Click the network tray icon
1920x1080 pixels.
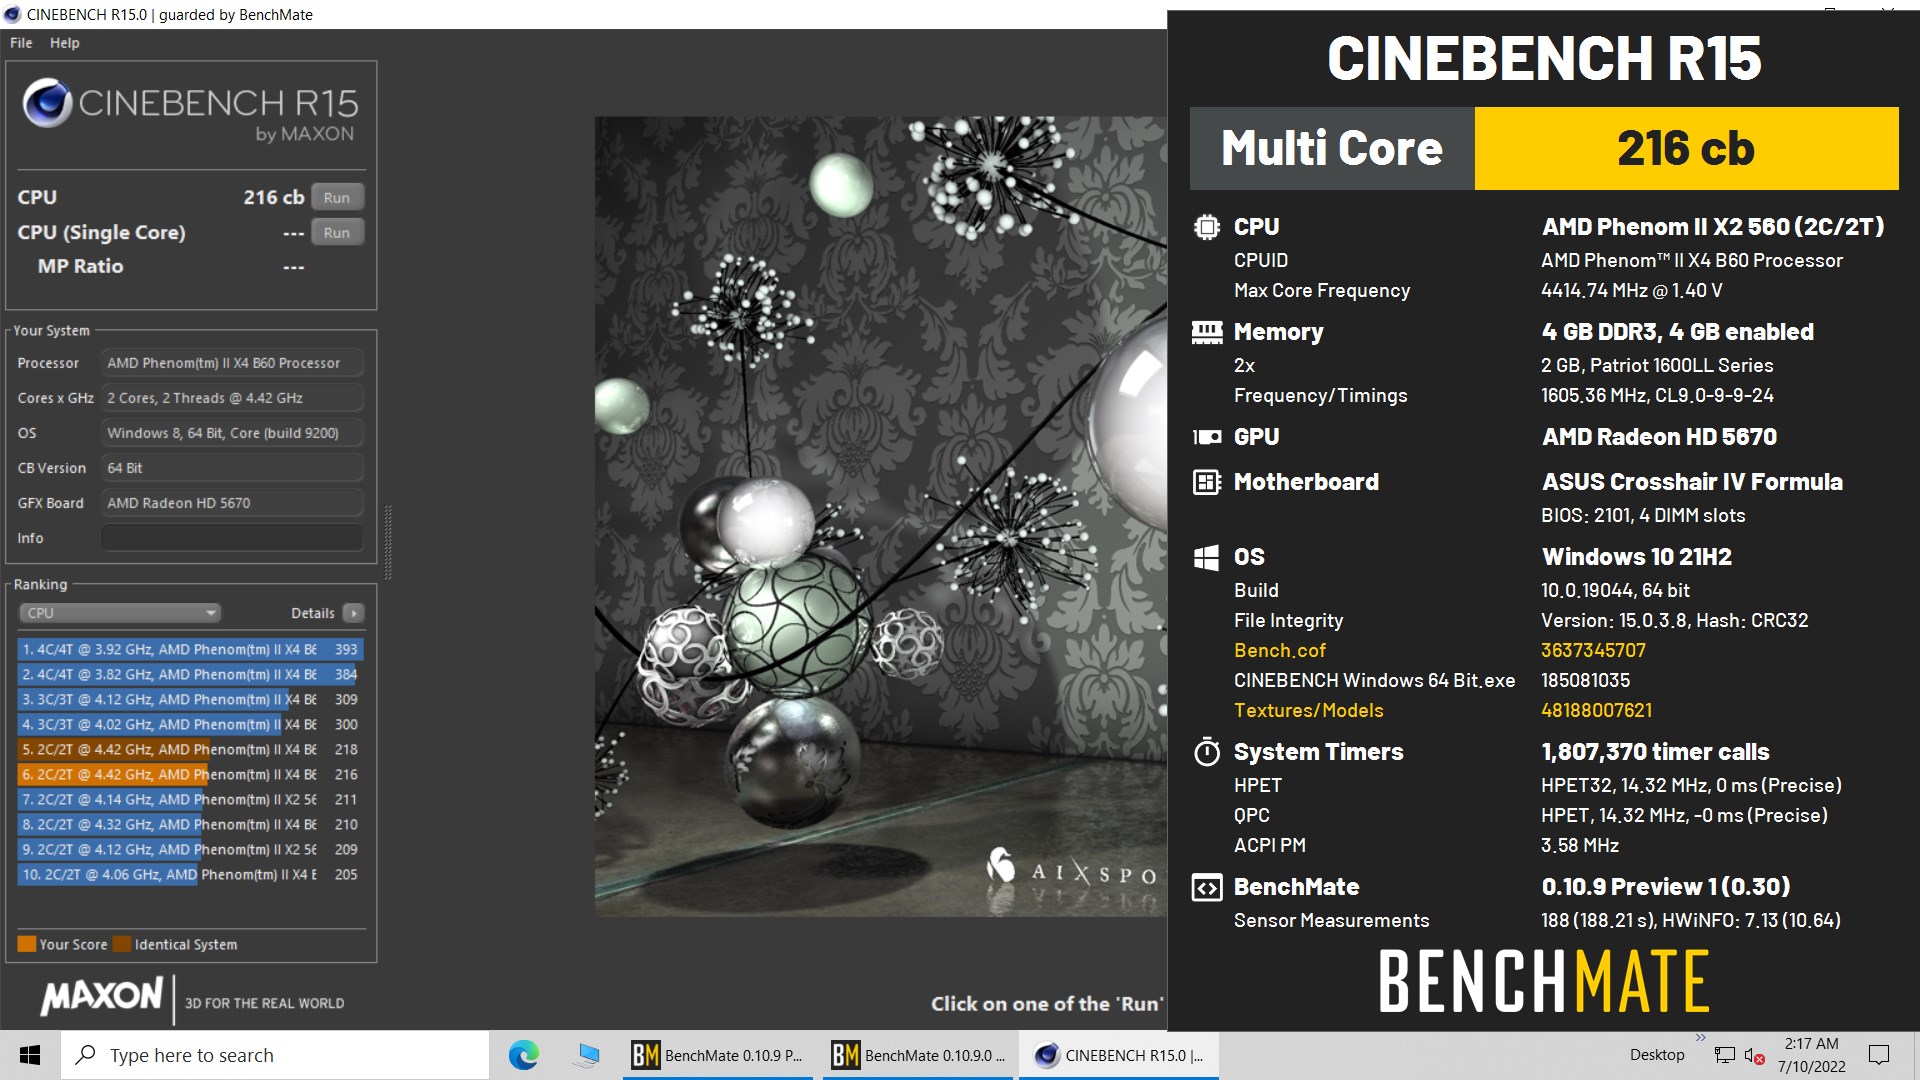click(x=1725, y=1055)
